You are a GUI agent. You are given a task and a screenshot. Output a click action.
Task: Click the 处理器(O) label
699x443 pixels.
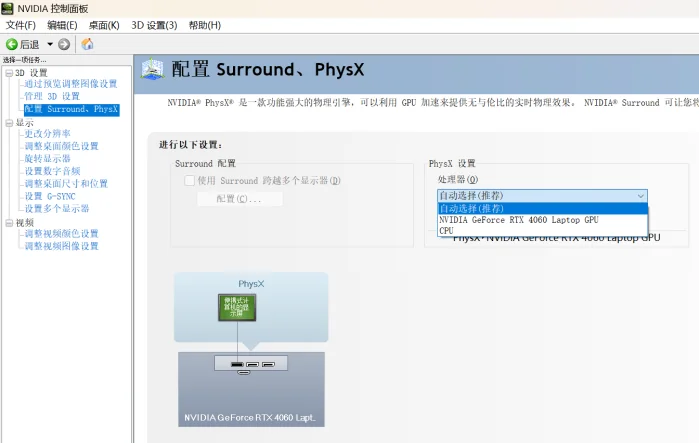458,180
